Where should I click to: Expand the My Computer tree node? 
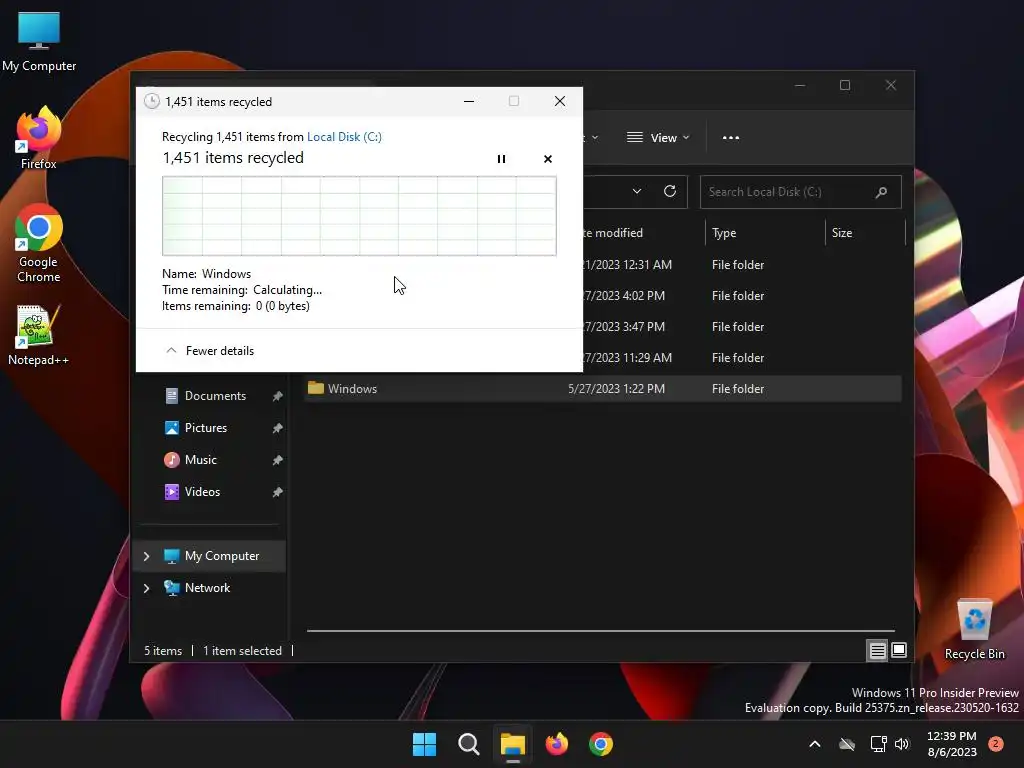[x=146, y=556]
